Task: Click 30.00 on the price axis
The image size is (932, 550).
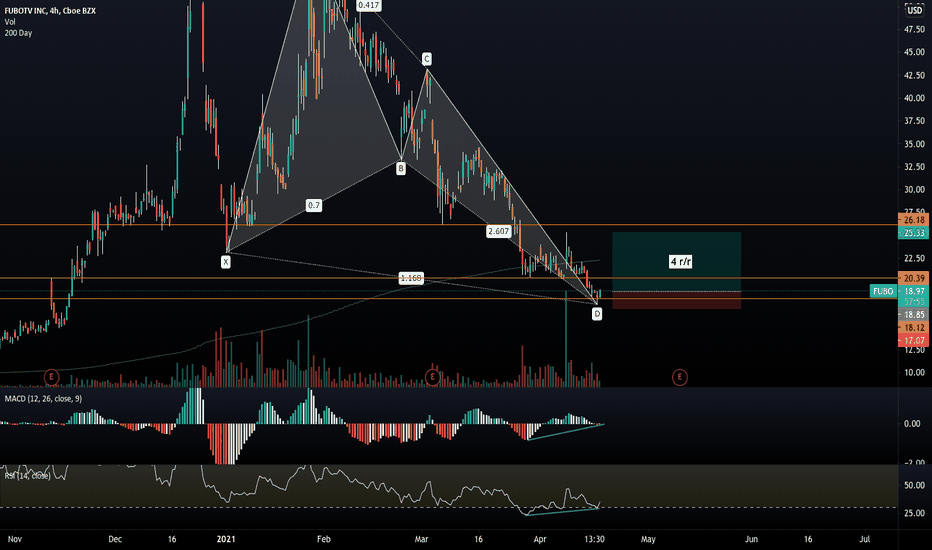Action: [914, 190]
